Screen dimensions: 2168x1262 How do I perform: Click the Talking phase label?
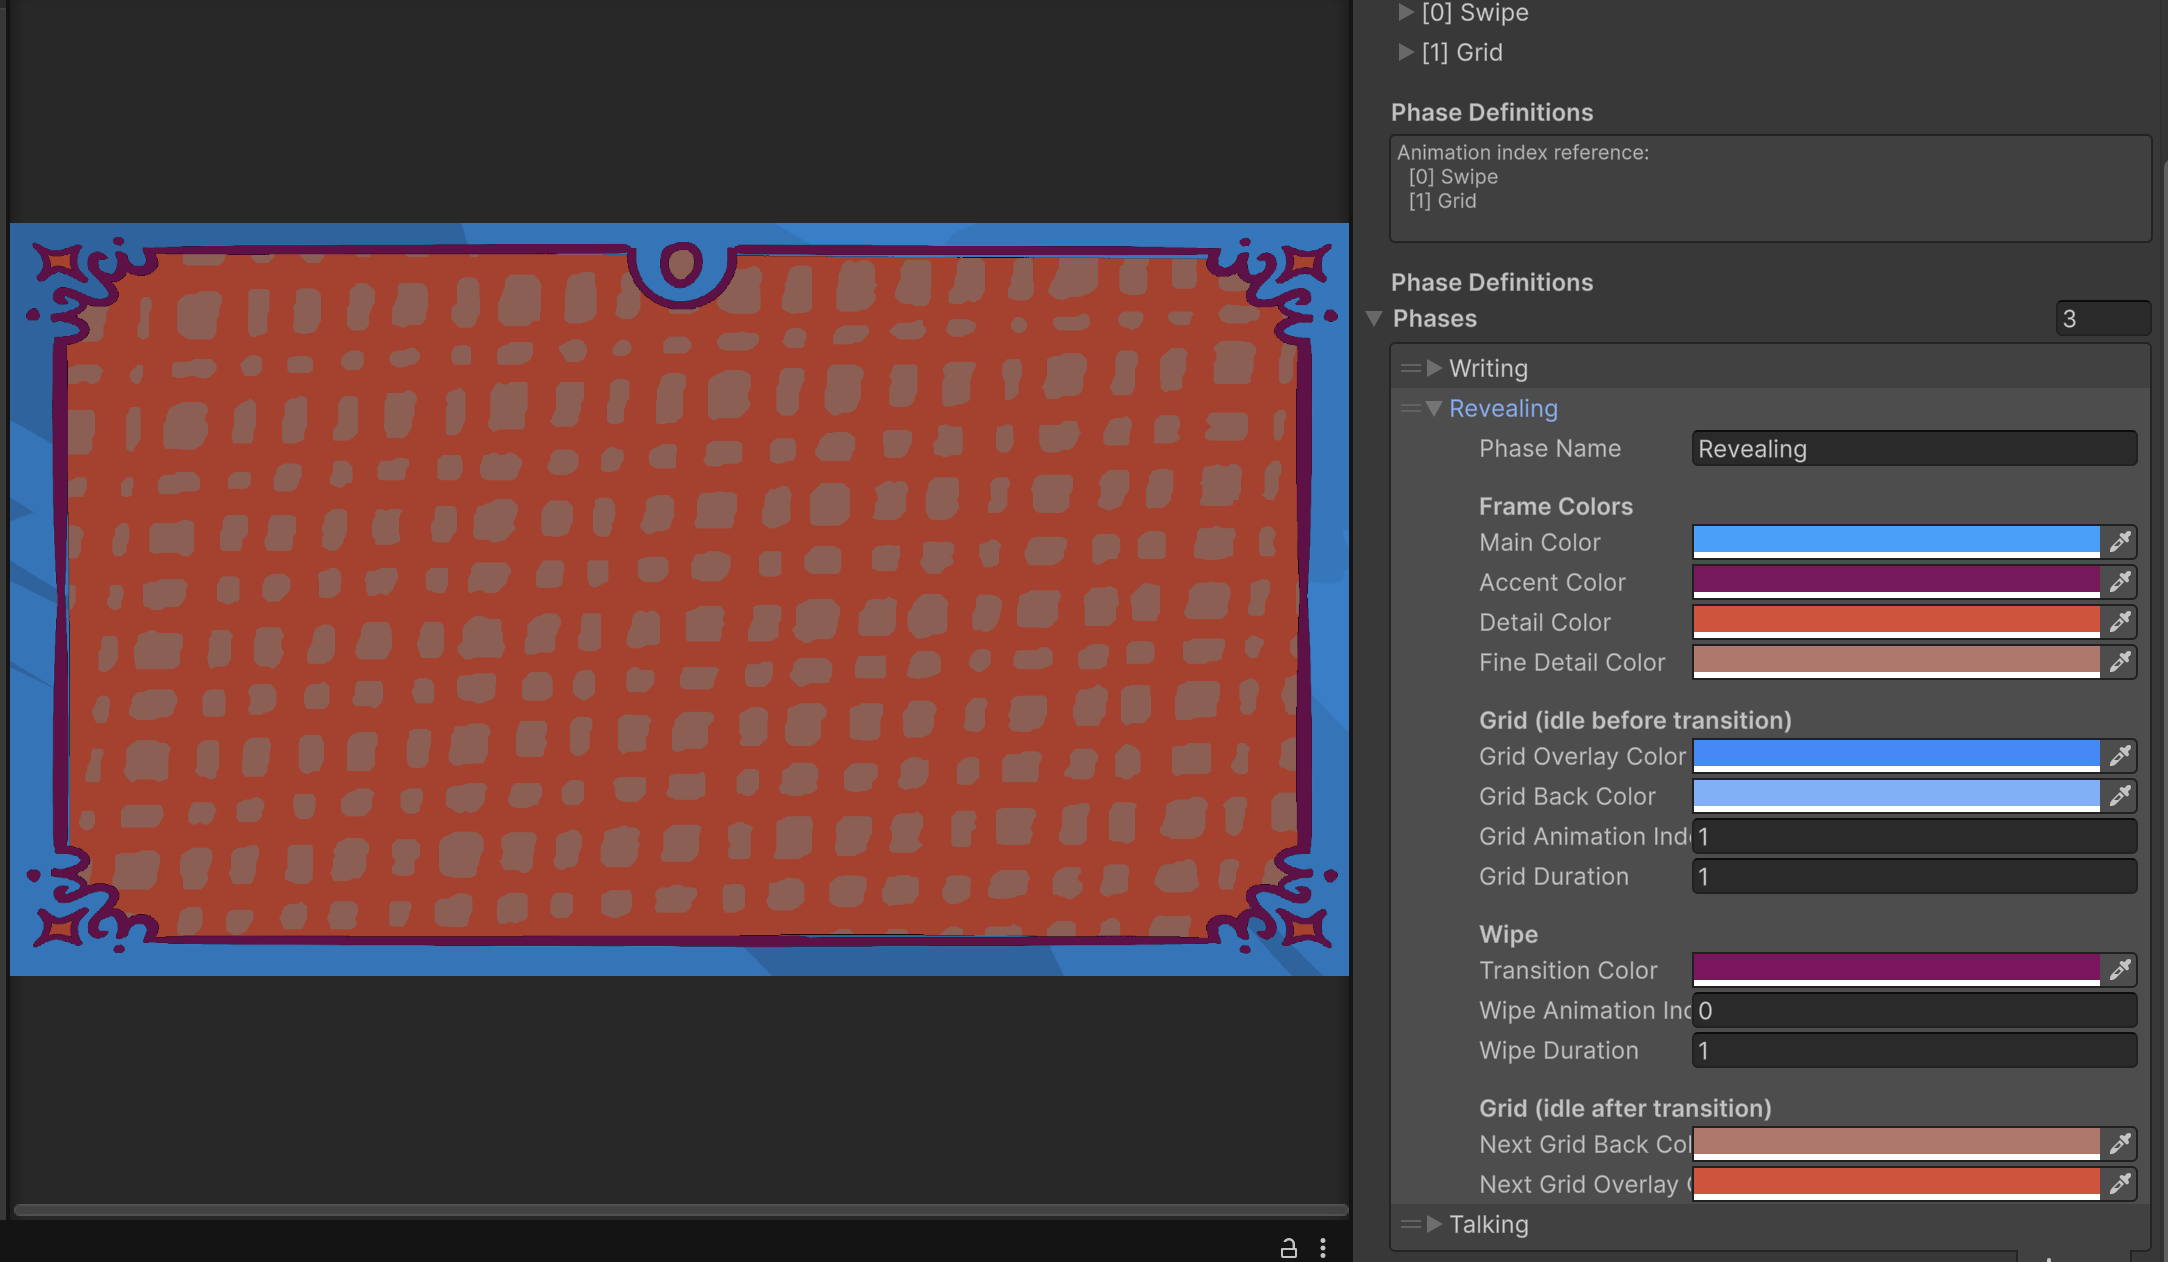click(1488, 1224)
